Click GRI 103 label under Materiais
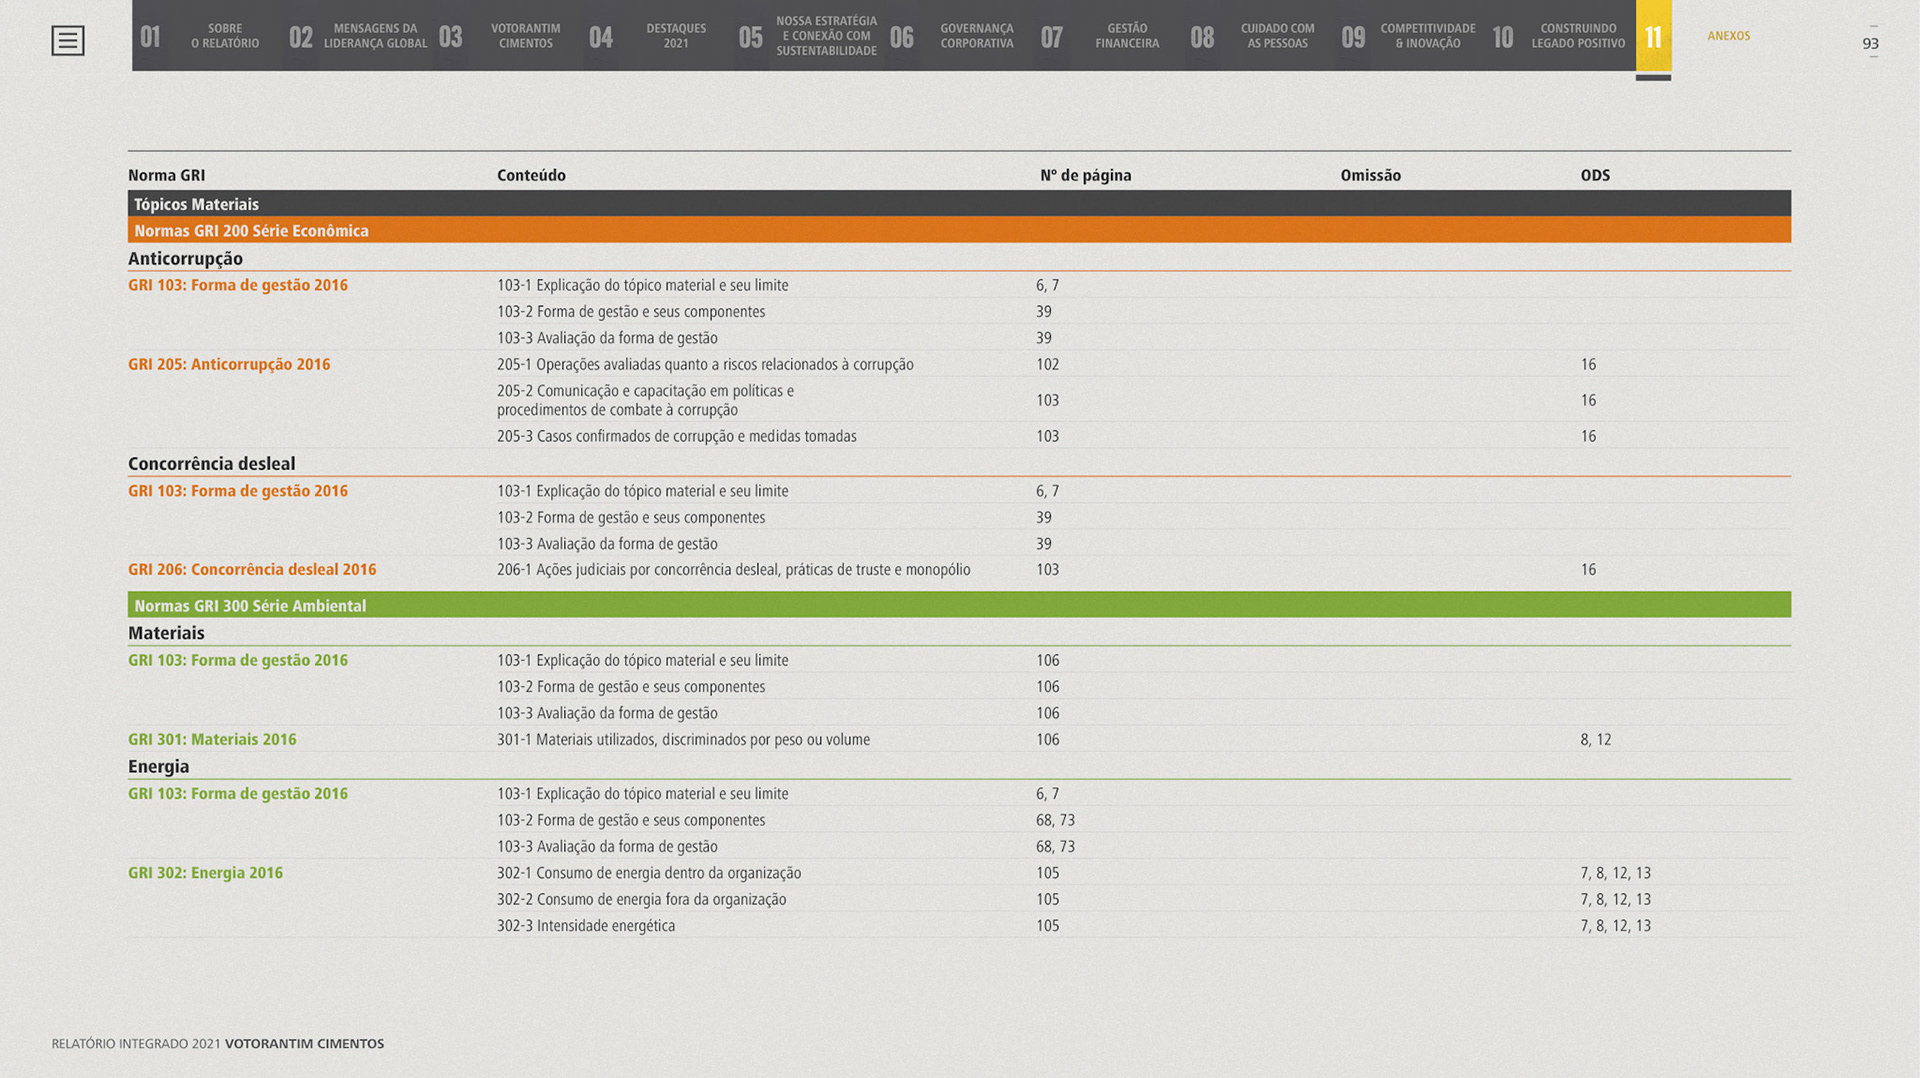This screenshot has height=1078, width=1920. (x=238, y=660)
